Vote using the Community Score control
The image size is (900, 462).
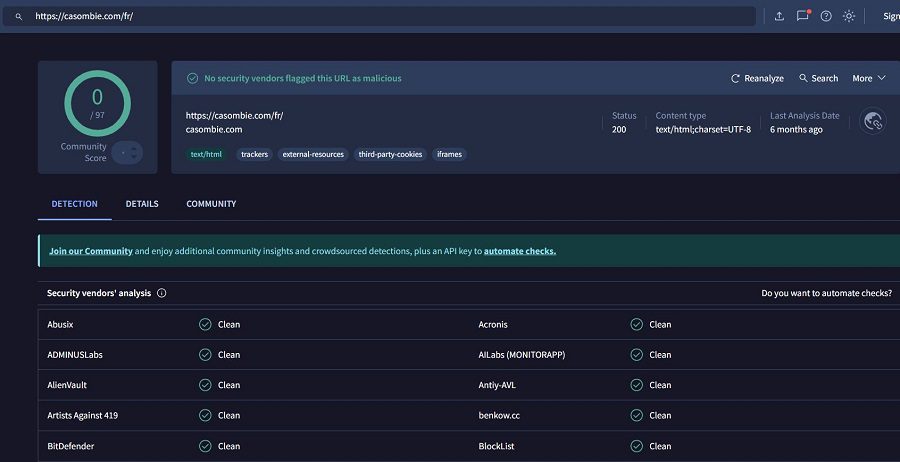point(127,153)
